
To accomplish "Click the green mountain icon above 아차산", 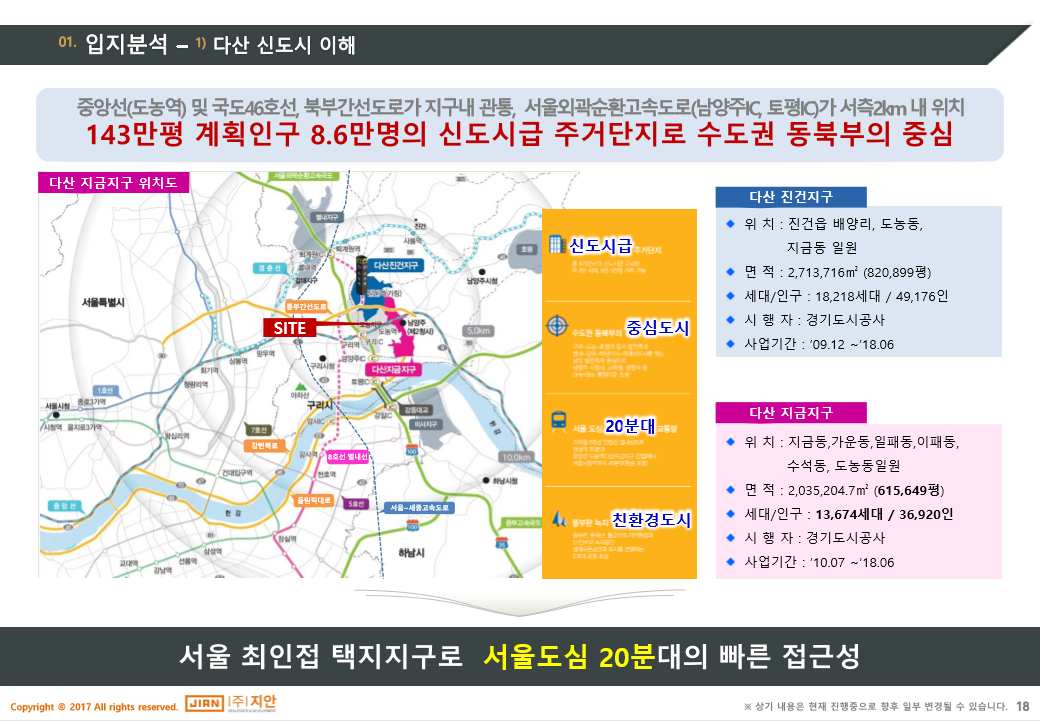I will [299, 386].
